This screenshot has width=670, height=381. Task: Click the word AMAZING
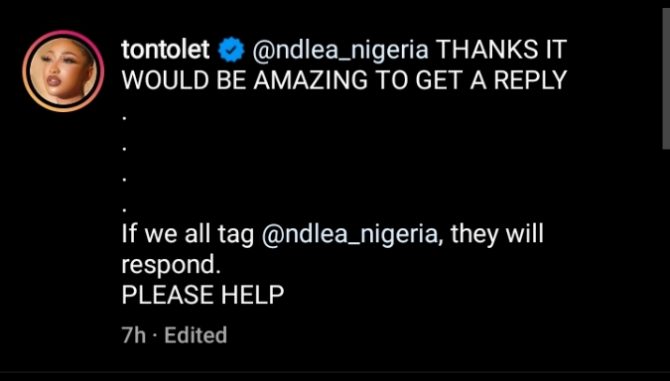310,80
